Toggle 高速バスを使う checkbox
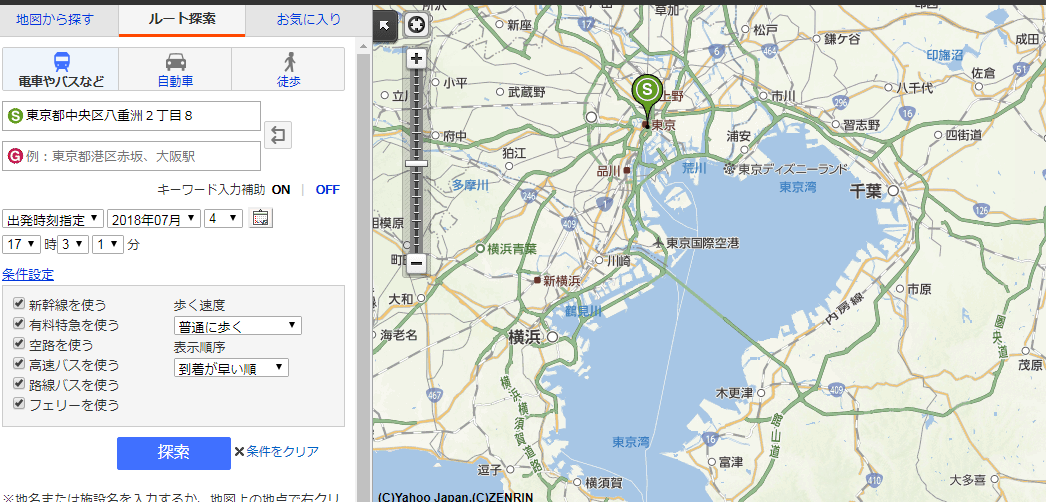The image size is (1046, 502). [19, 363]
